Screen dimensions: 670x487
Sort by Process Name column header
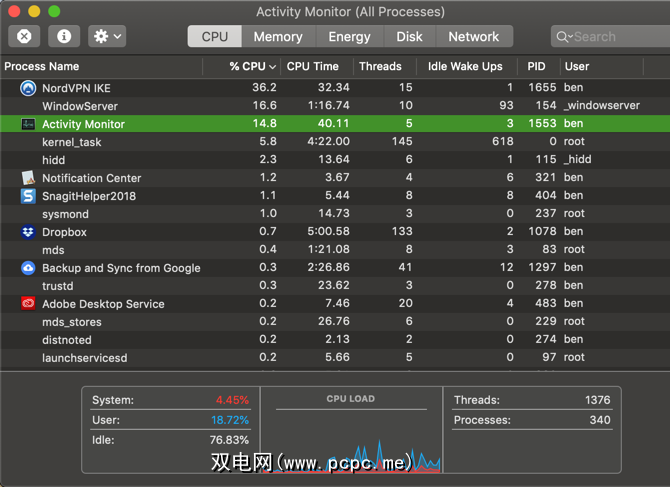tap(42, 66)
